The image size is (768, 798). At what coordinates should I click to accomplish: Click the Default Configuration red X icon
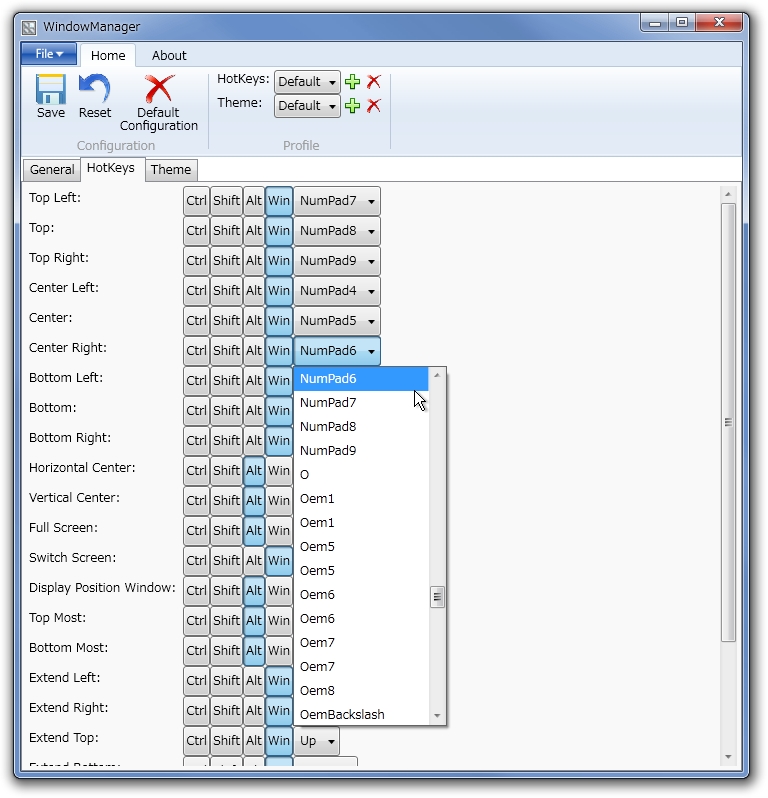point(159,89)
